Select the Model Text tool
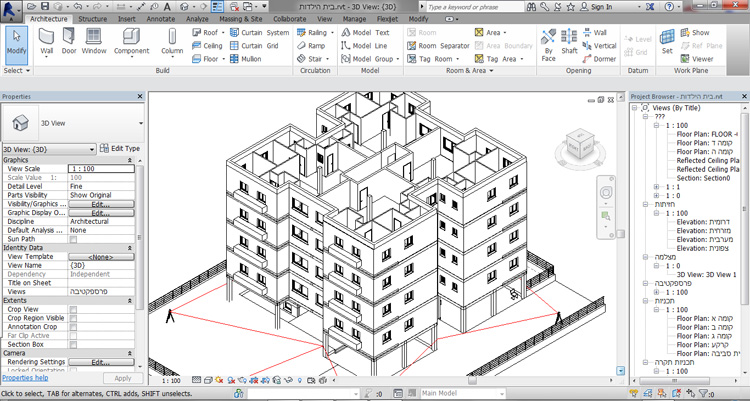This screenshot has width=750, height=401. click(x=365, y=33)
